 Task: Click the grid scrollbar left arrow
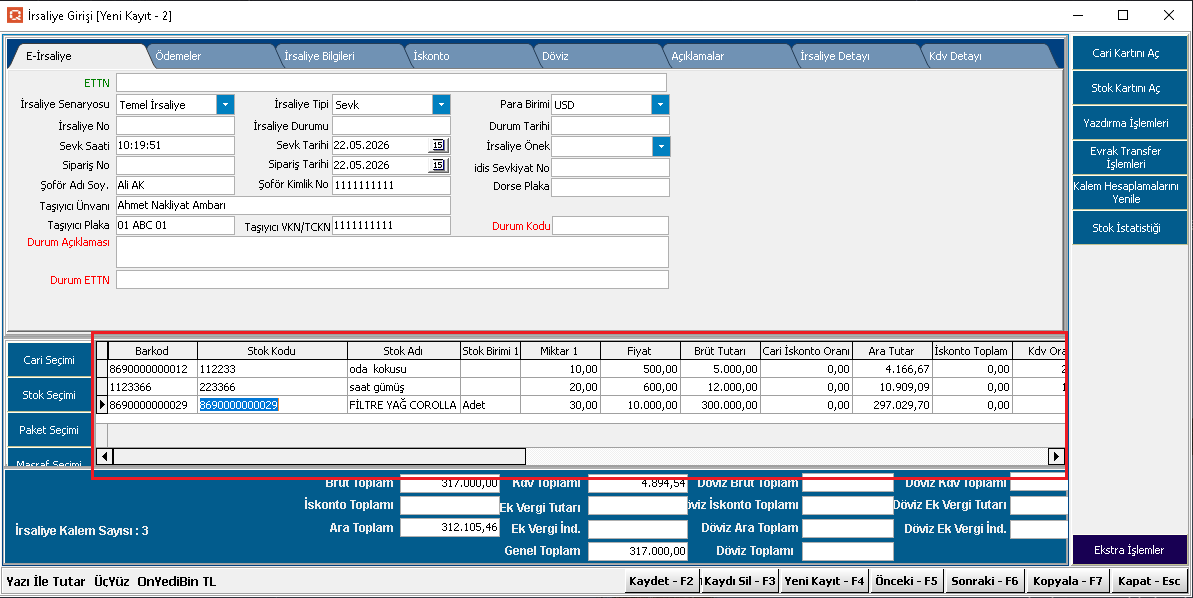[x=105, y=456]
